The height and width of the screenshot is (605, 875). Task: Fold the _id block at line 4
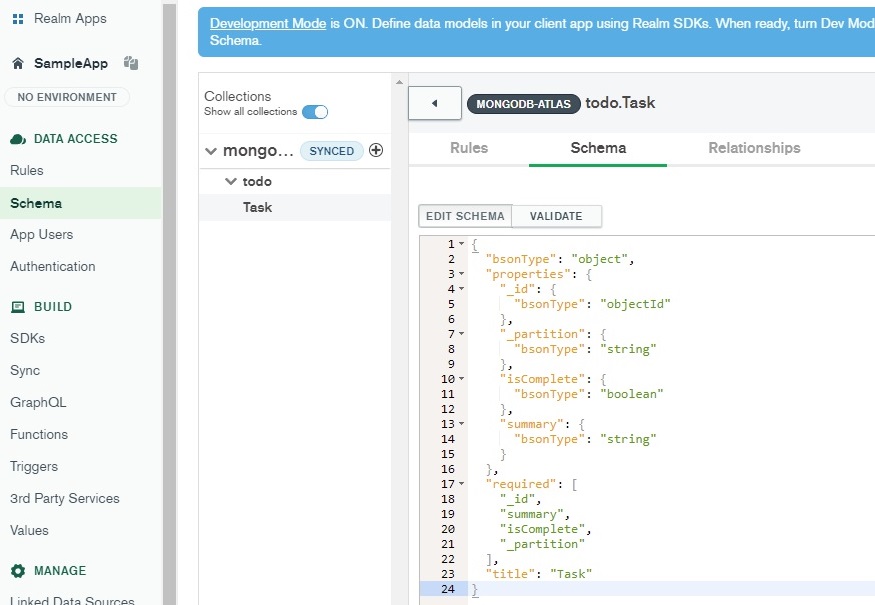click(x=461, y=289)
